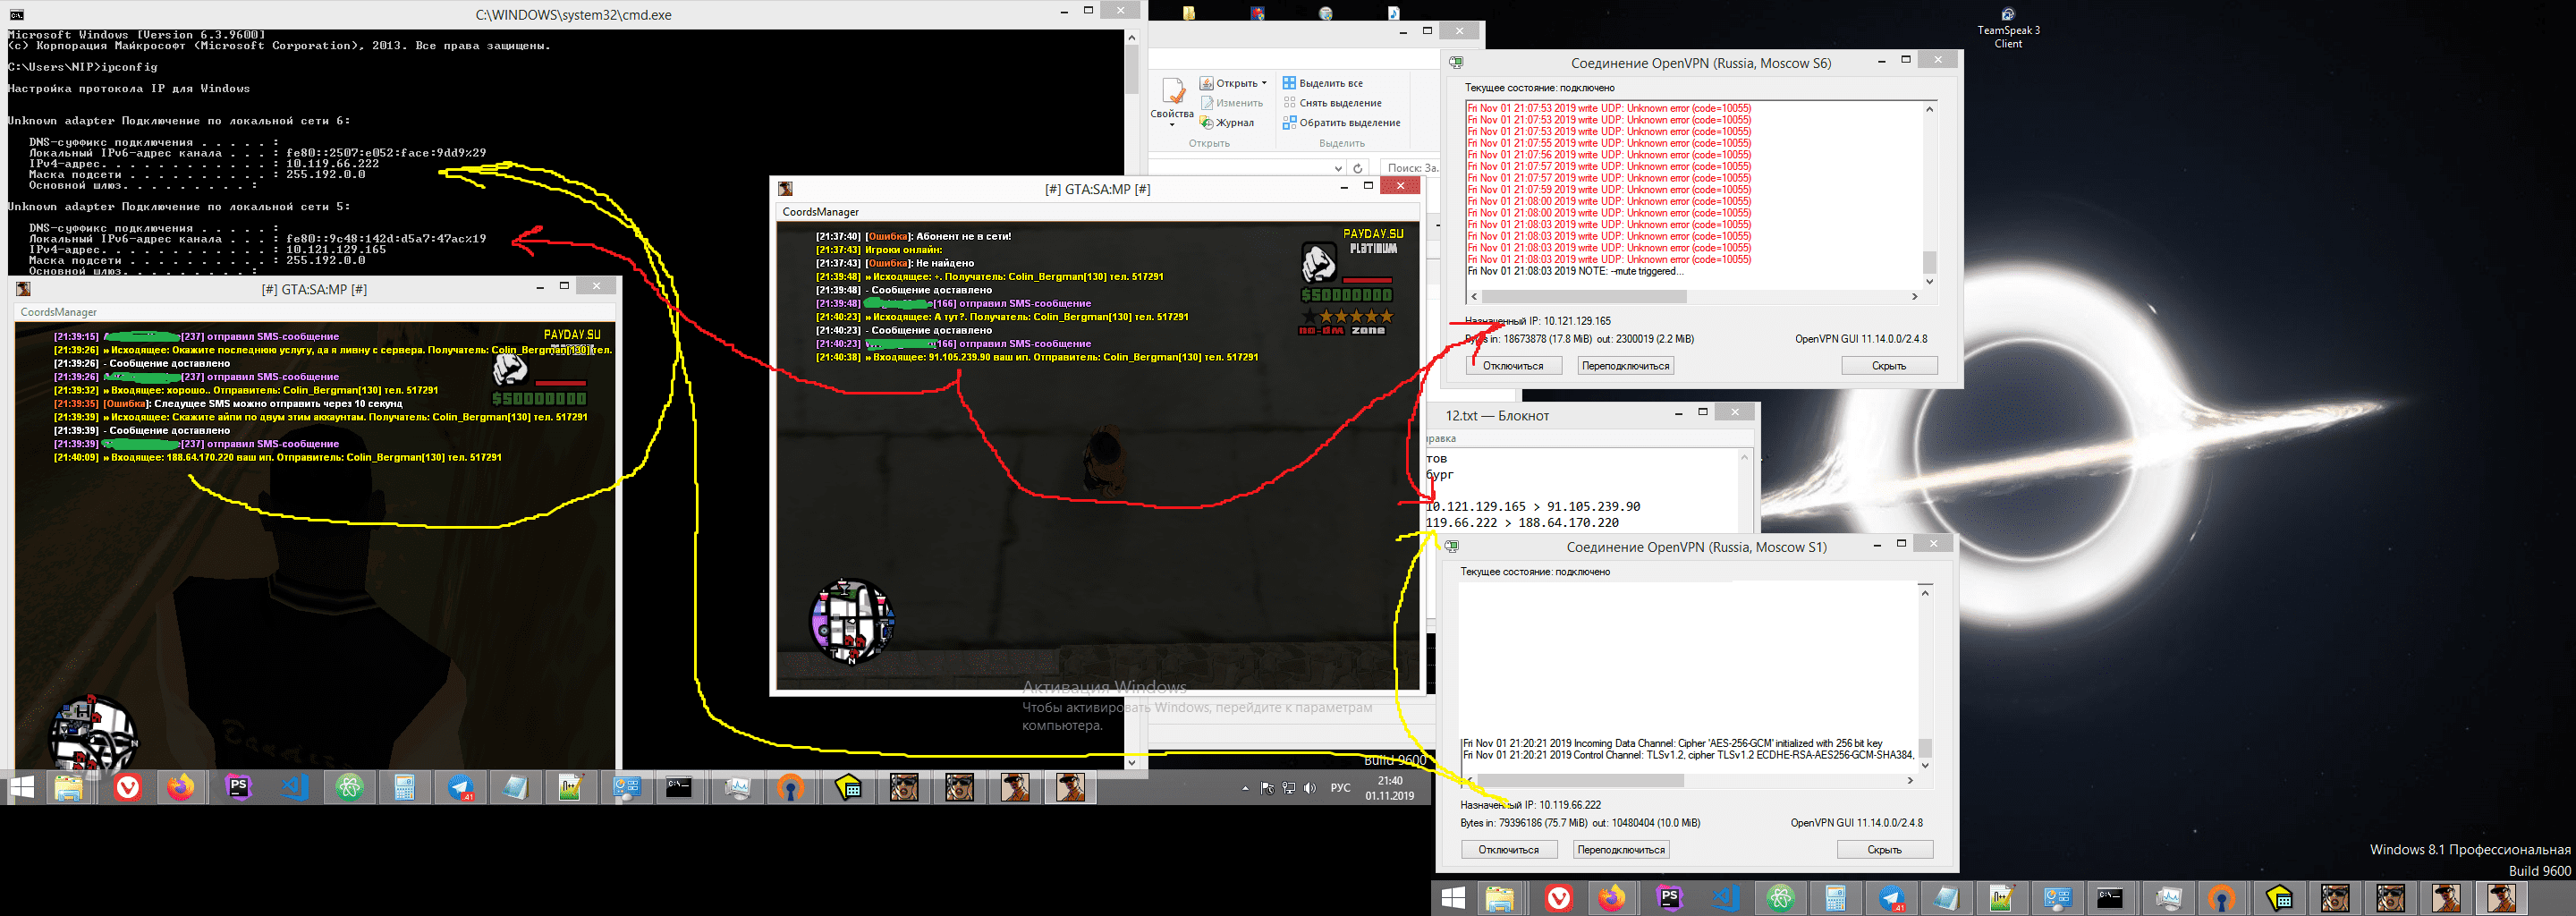Screen dimensions: 2576x916
Task: Open Notepad++ in the clock-side taskbar
Action: [571, 788]
